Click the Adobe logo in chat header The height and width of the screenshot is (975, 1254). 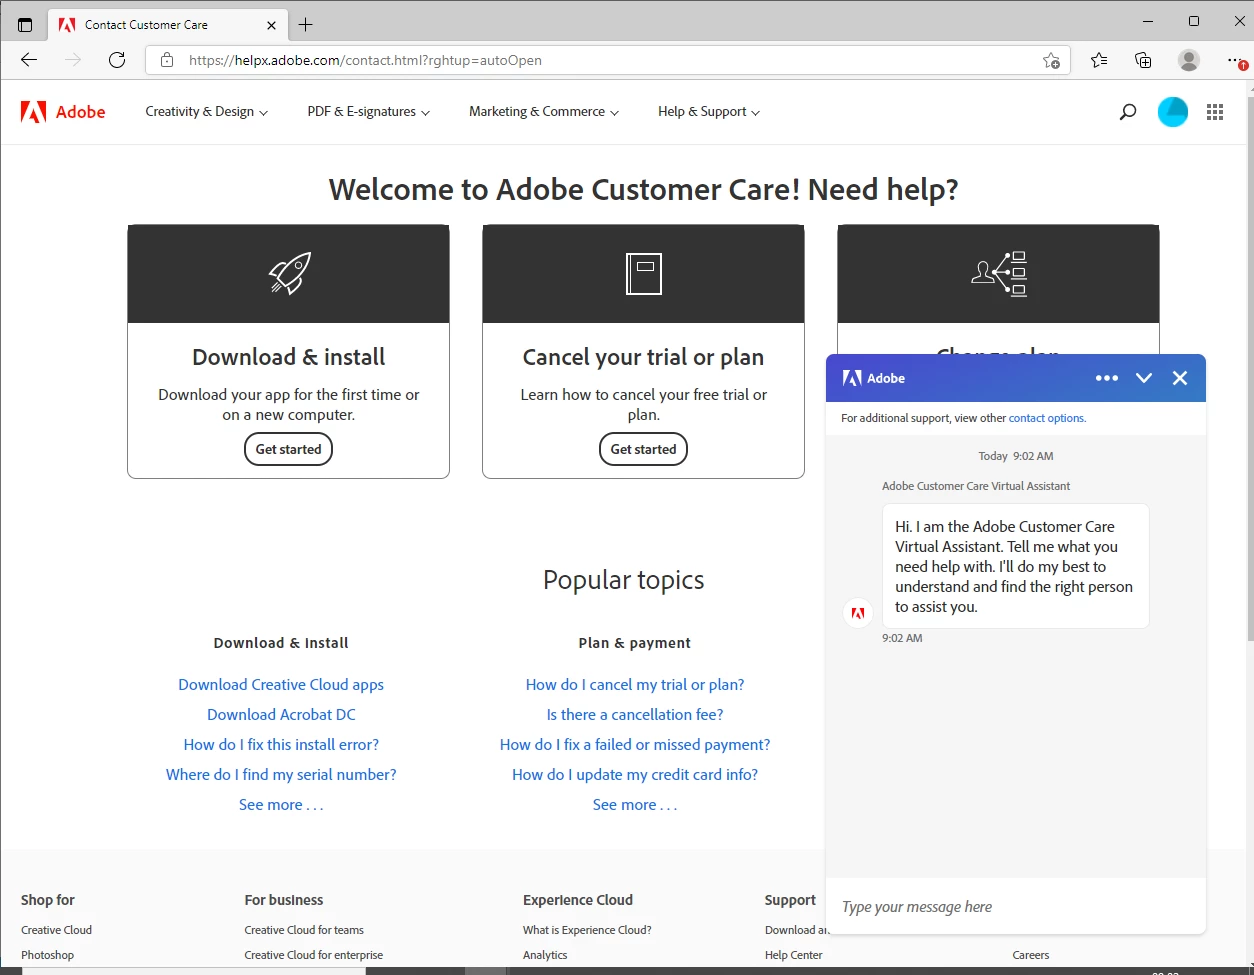pyautogui.click(x=874, y=378)
